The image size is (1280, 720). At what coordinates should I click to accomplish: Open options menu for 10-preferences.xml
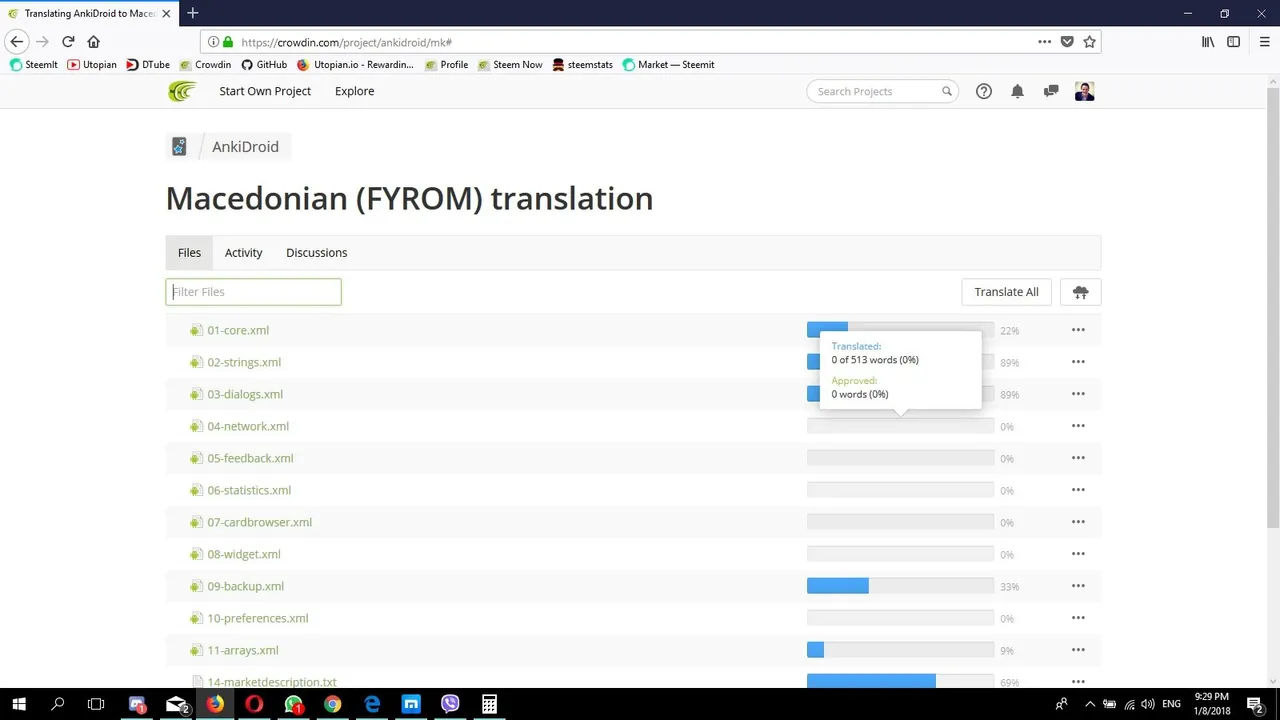pyautogui.click(x=1078, y=618)
